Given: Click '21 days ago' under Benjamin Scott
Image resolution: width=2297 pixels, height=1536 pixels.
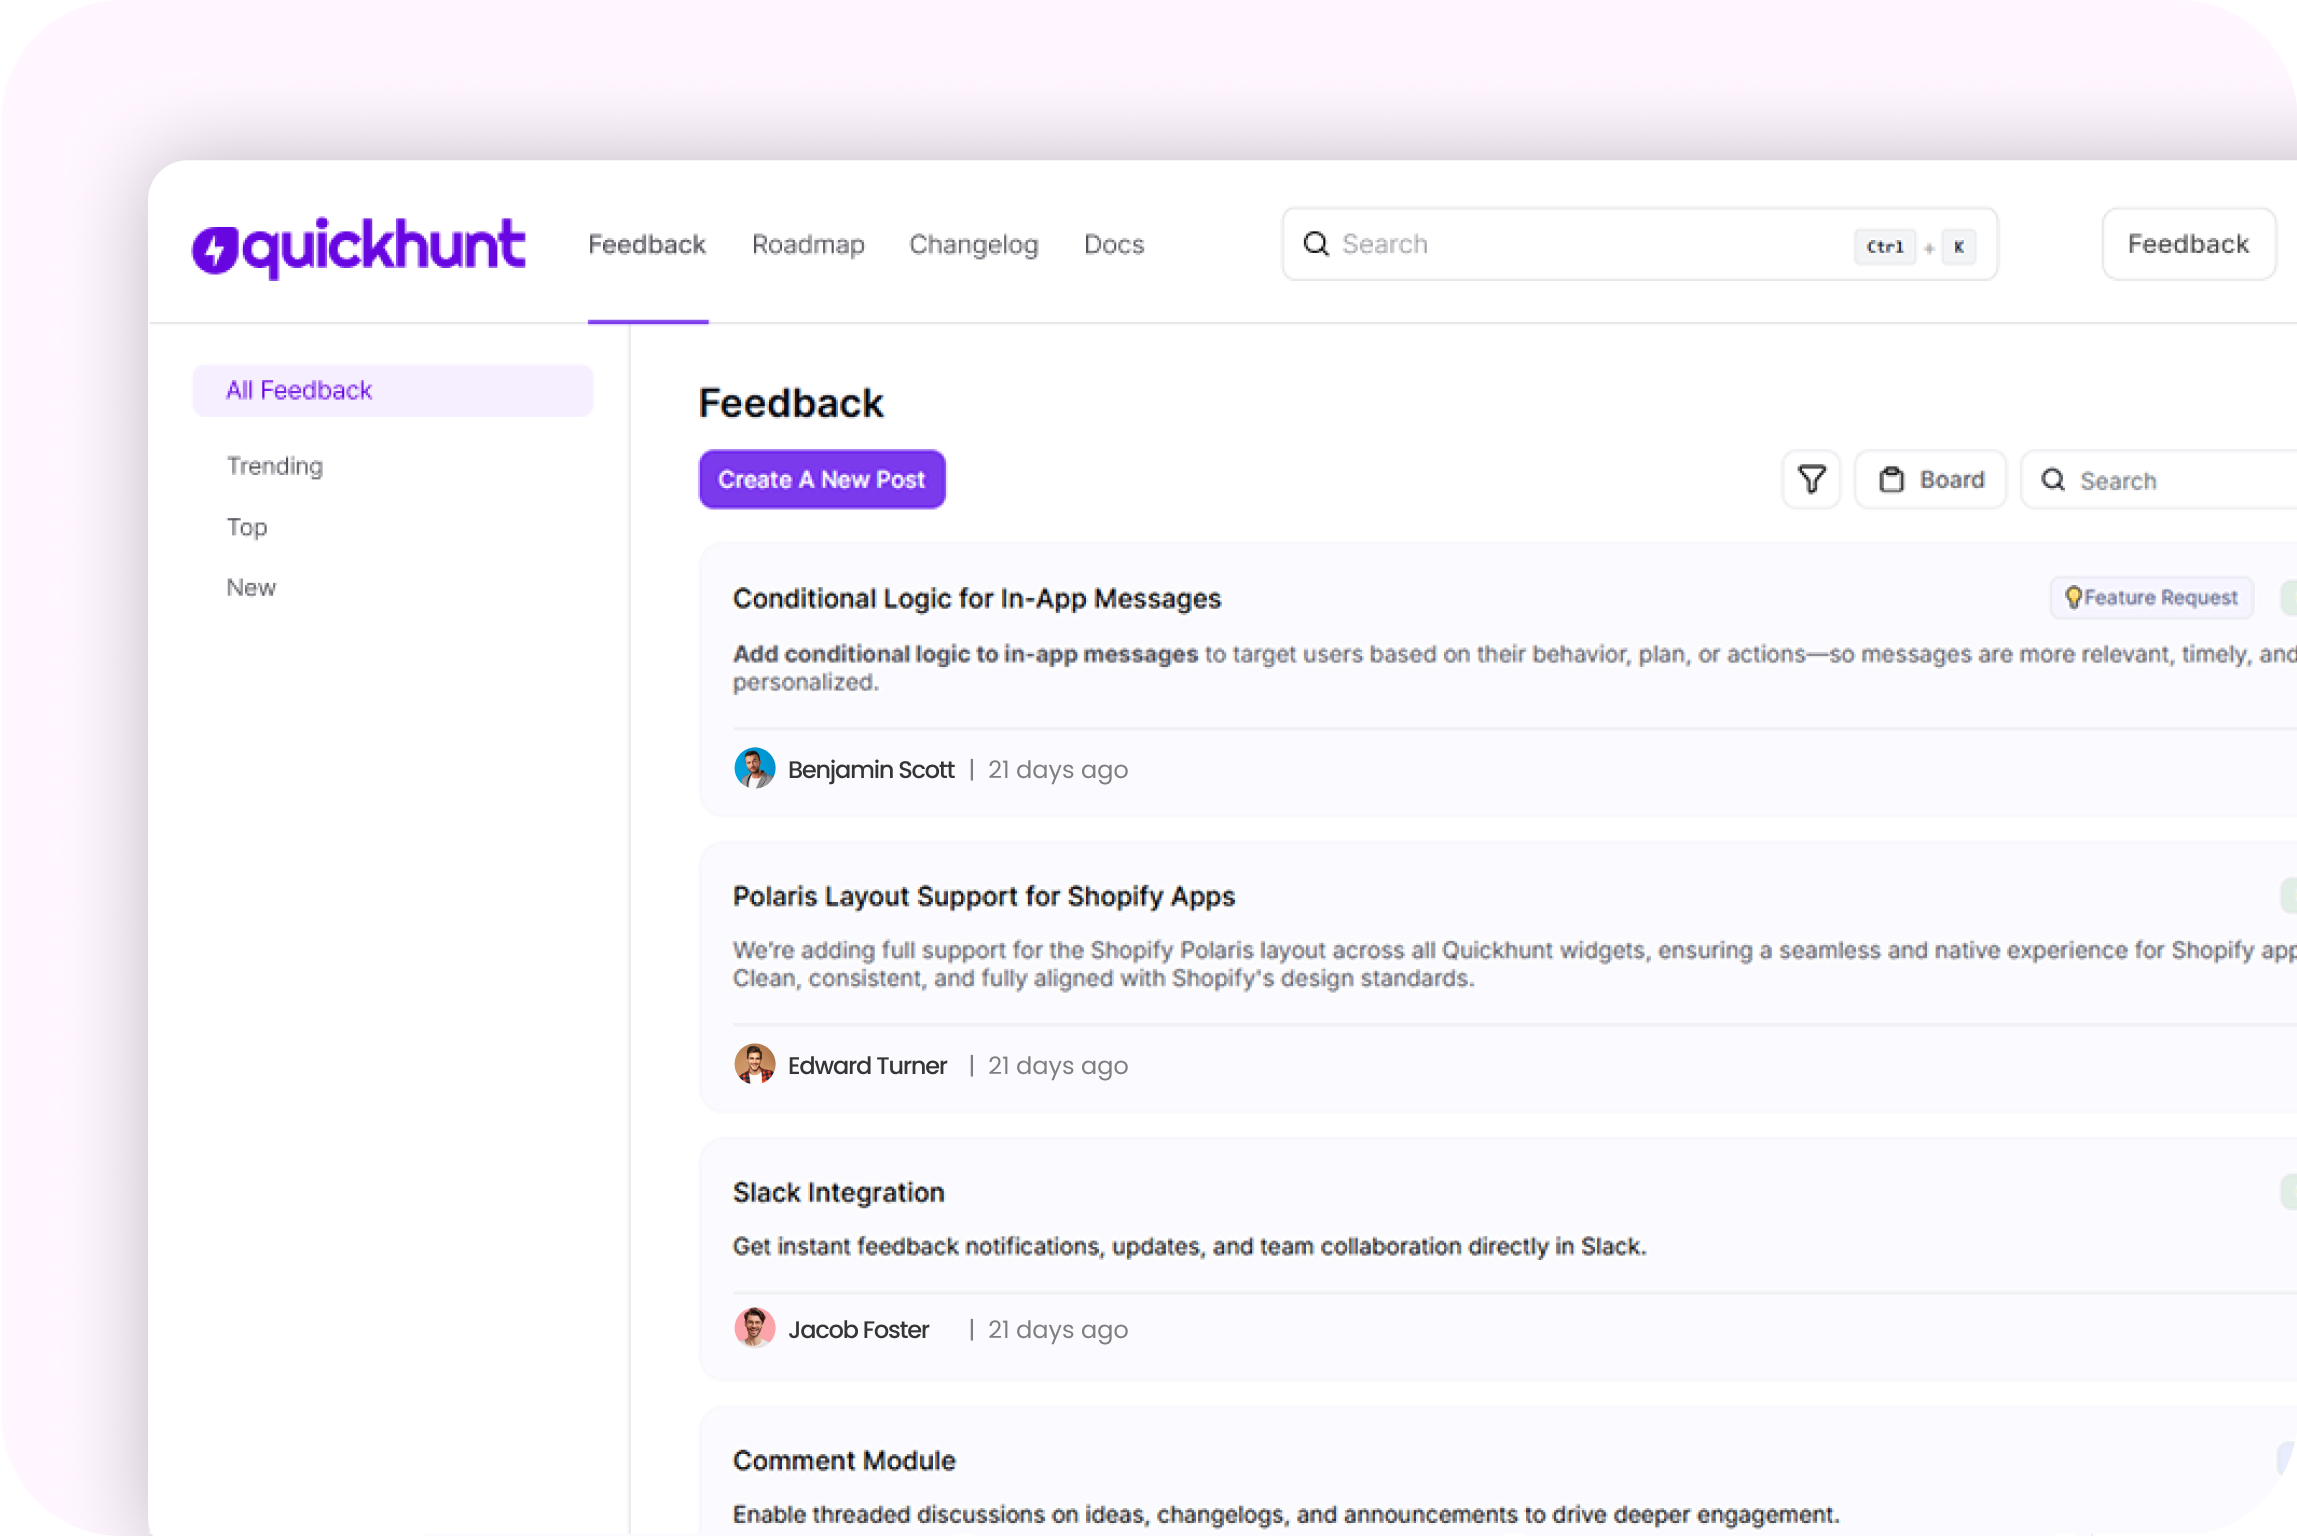Looking at the screenshot, I should pos(1058,769).
